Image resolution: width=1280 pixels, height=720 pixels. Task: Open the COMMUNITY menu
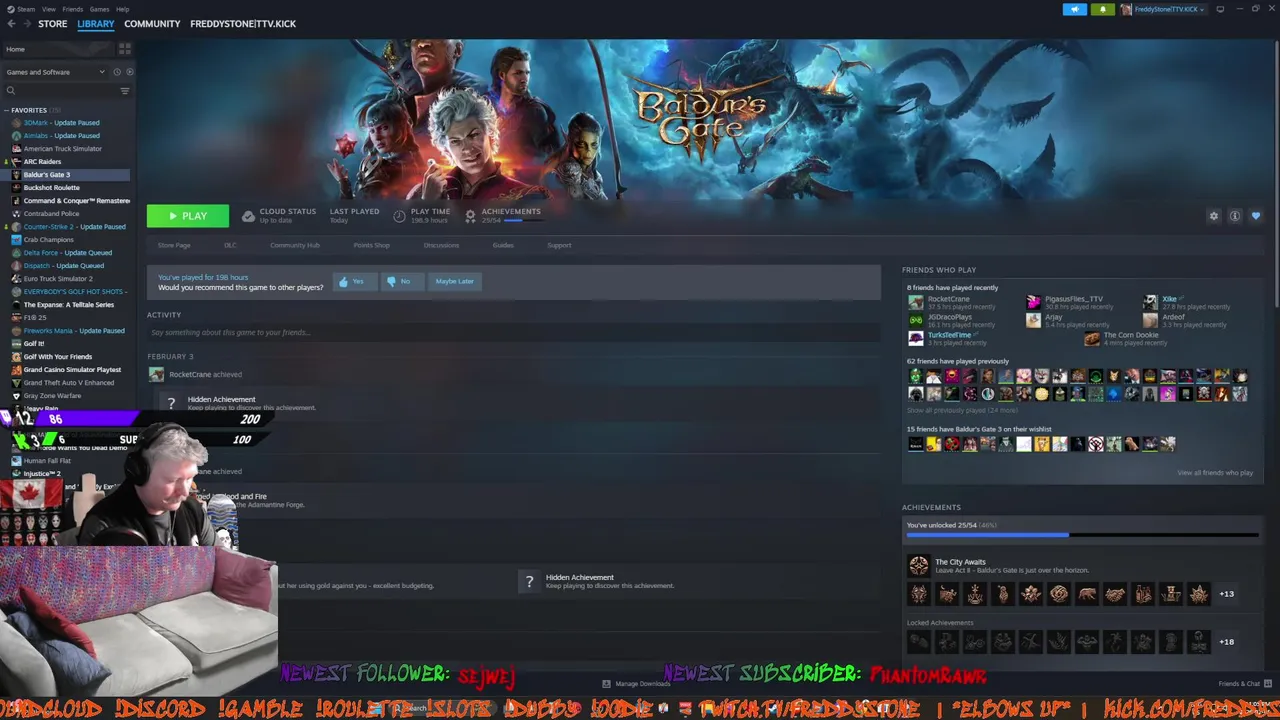pyautogui.click(x=152, y=24)
